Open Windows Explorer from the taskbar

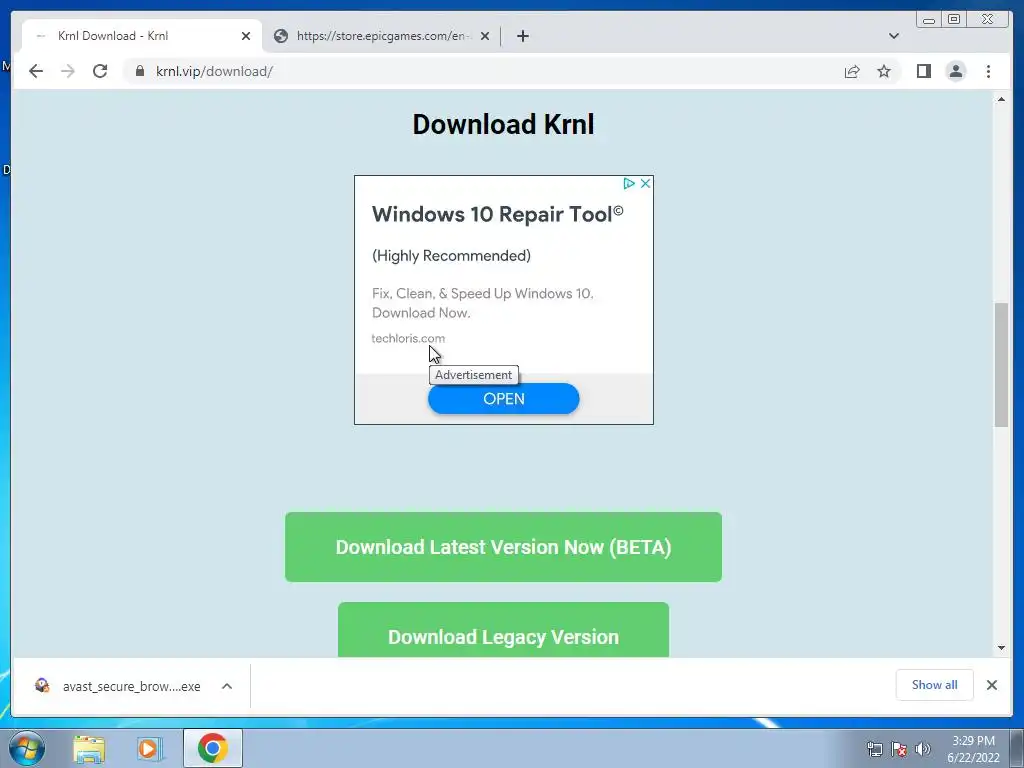pyautogui.click(x=89, y=748)
